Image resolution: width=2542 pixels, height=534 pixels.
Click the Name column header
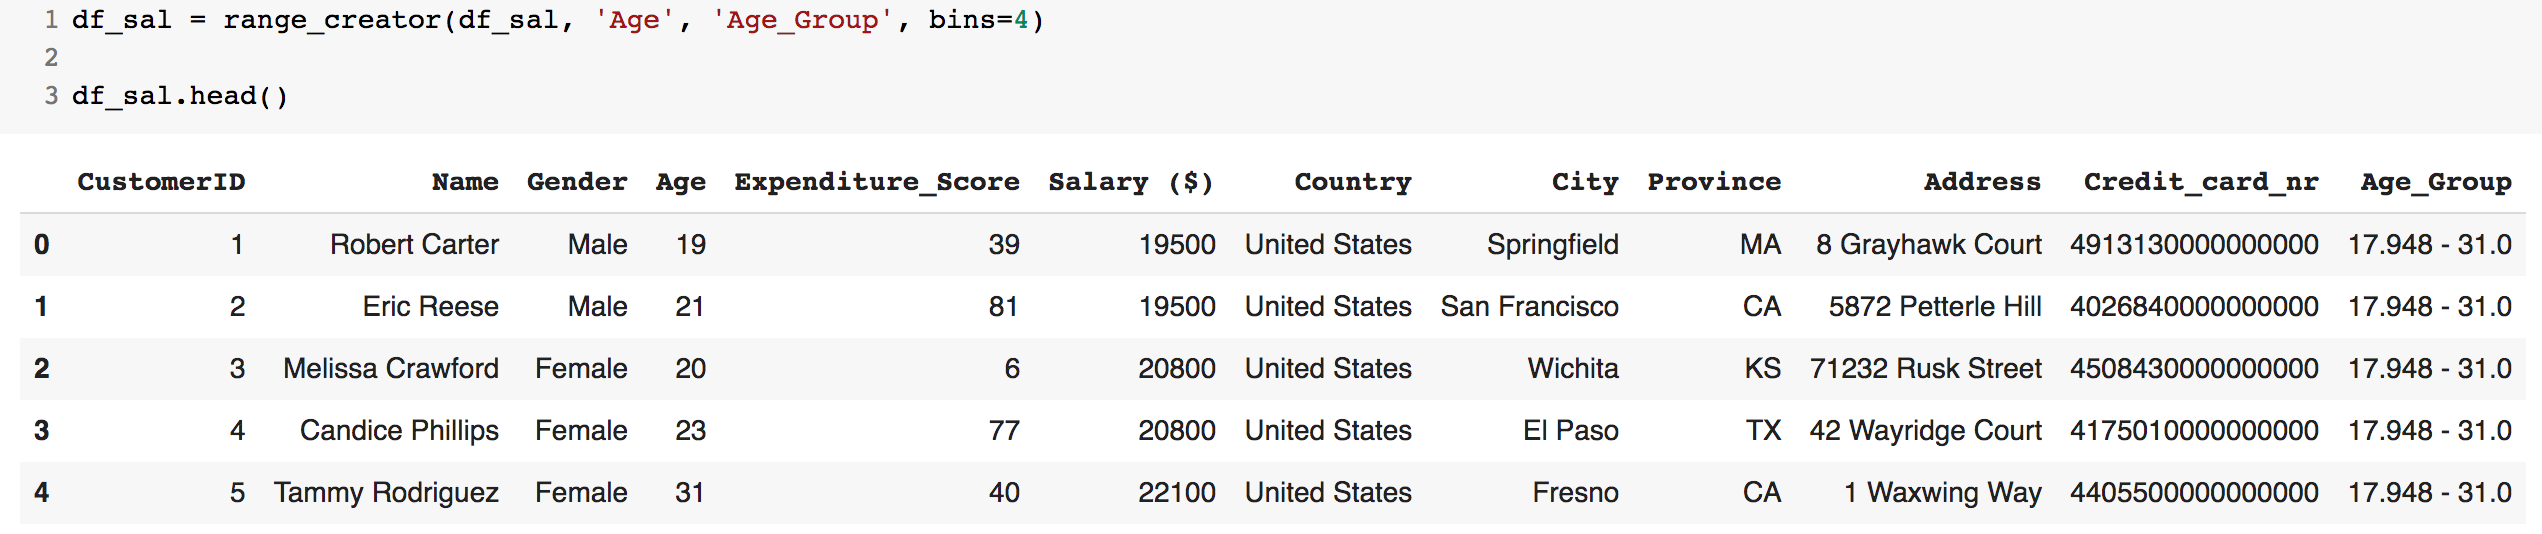[465, 182]
